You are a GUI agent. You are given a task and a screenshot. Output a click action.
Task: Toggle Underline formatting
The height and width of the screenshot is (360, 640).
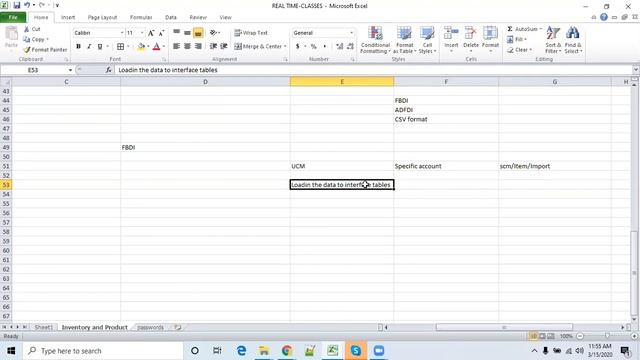[100, 47]
